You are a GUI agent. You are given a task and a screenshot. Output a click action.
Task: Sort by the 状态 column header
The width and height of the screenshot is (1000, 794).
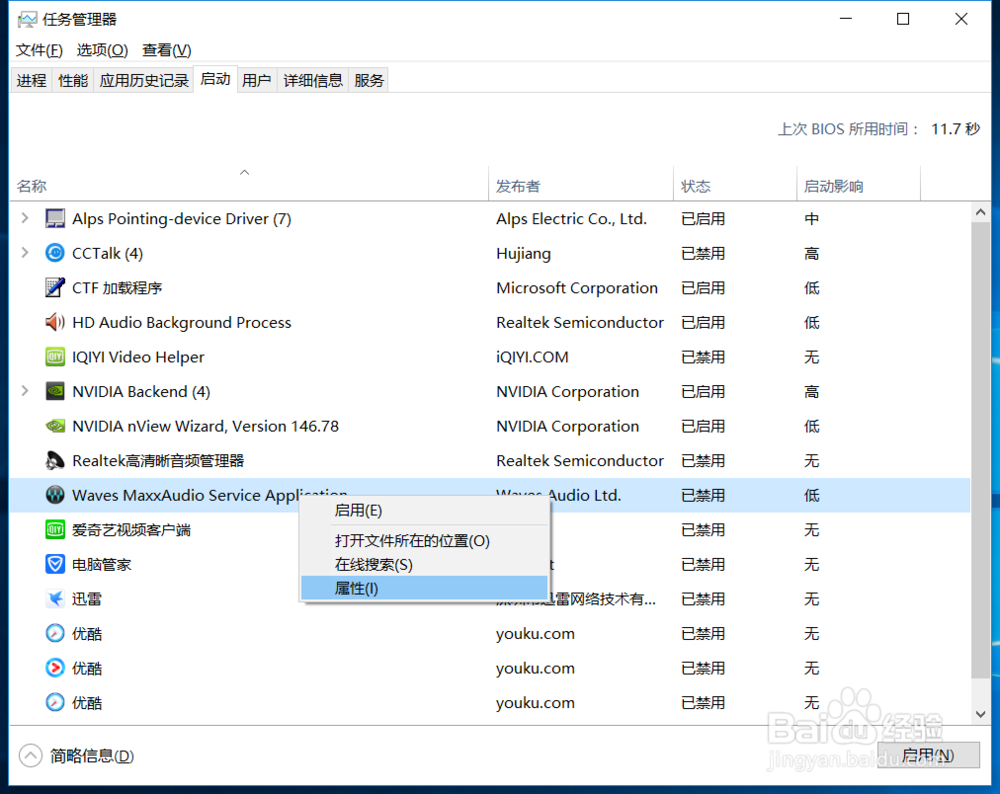pyautogui.click(x=735, y=186)
